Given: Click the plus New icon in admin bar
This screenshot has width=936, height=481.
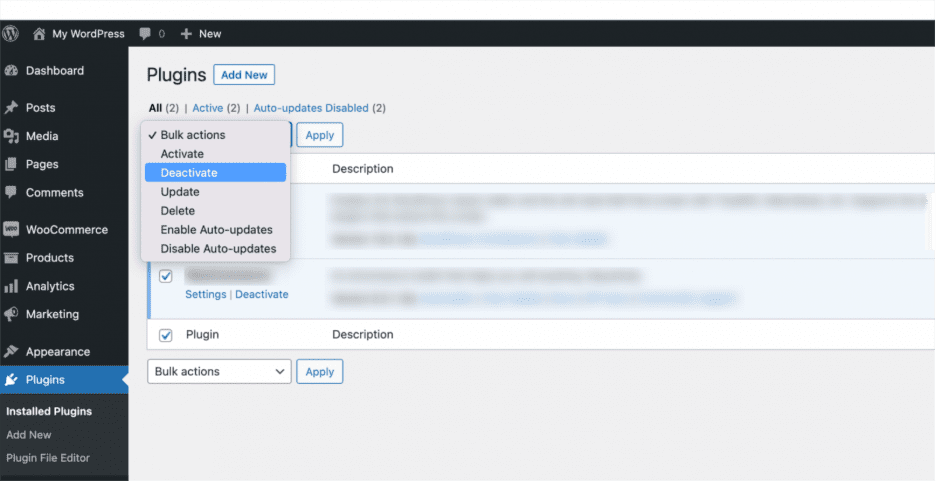Looking at the screenshot, I should point(186,33).
